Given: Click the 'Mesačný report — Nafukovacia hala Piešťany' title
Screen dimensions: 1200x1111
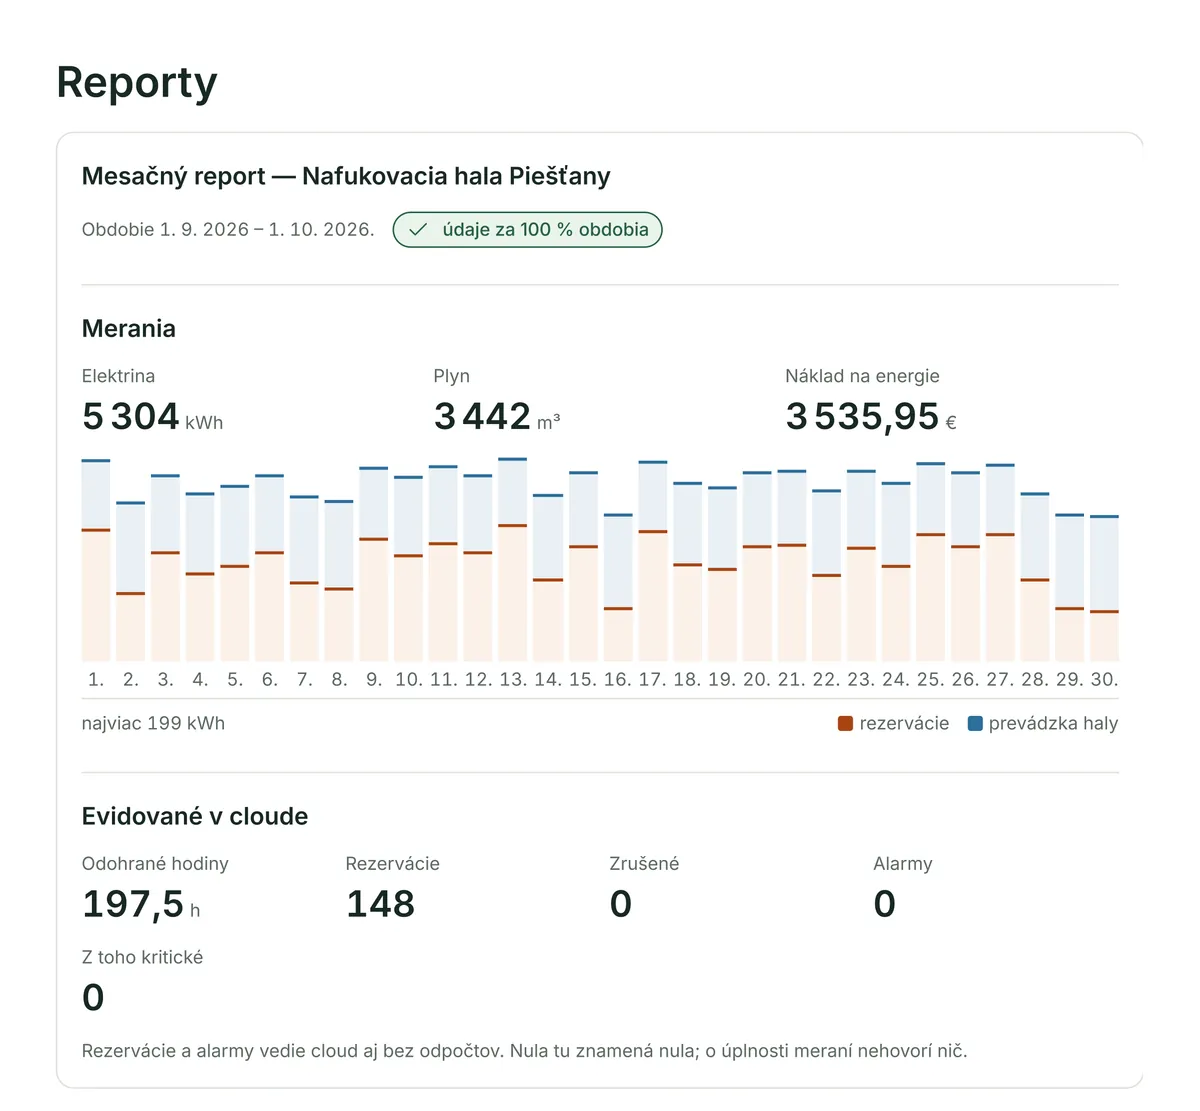Looking at the screenshot, I should pyautogui.click(x=346, y=176).
